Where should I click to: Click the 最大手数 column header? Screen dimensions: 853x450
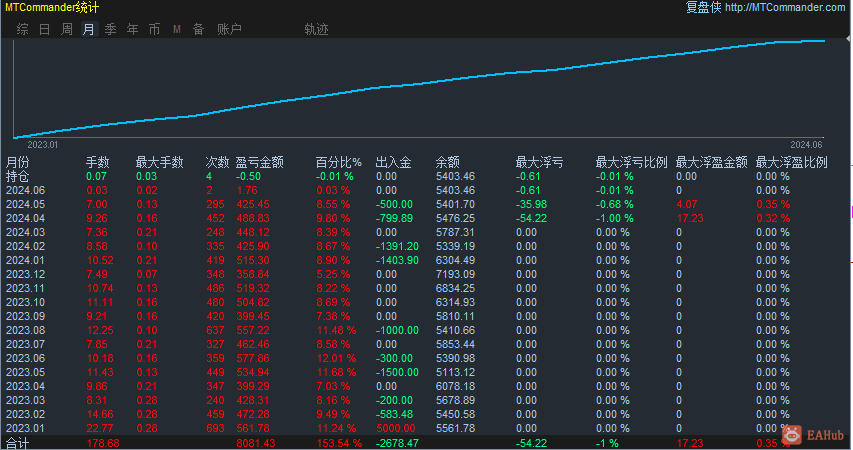click(159, 162)
